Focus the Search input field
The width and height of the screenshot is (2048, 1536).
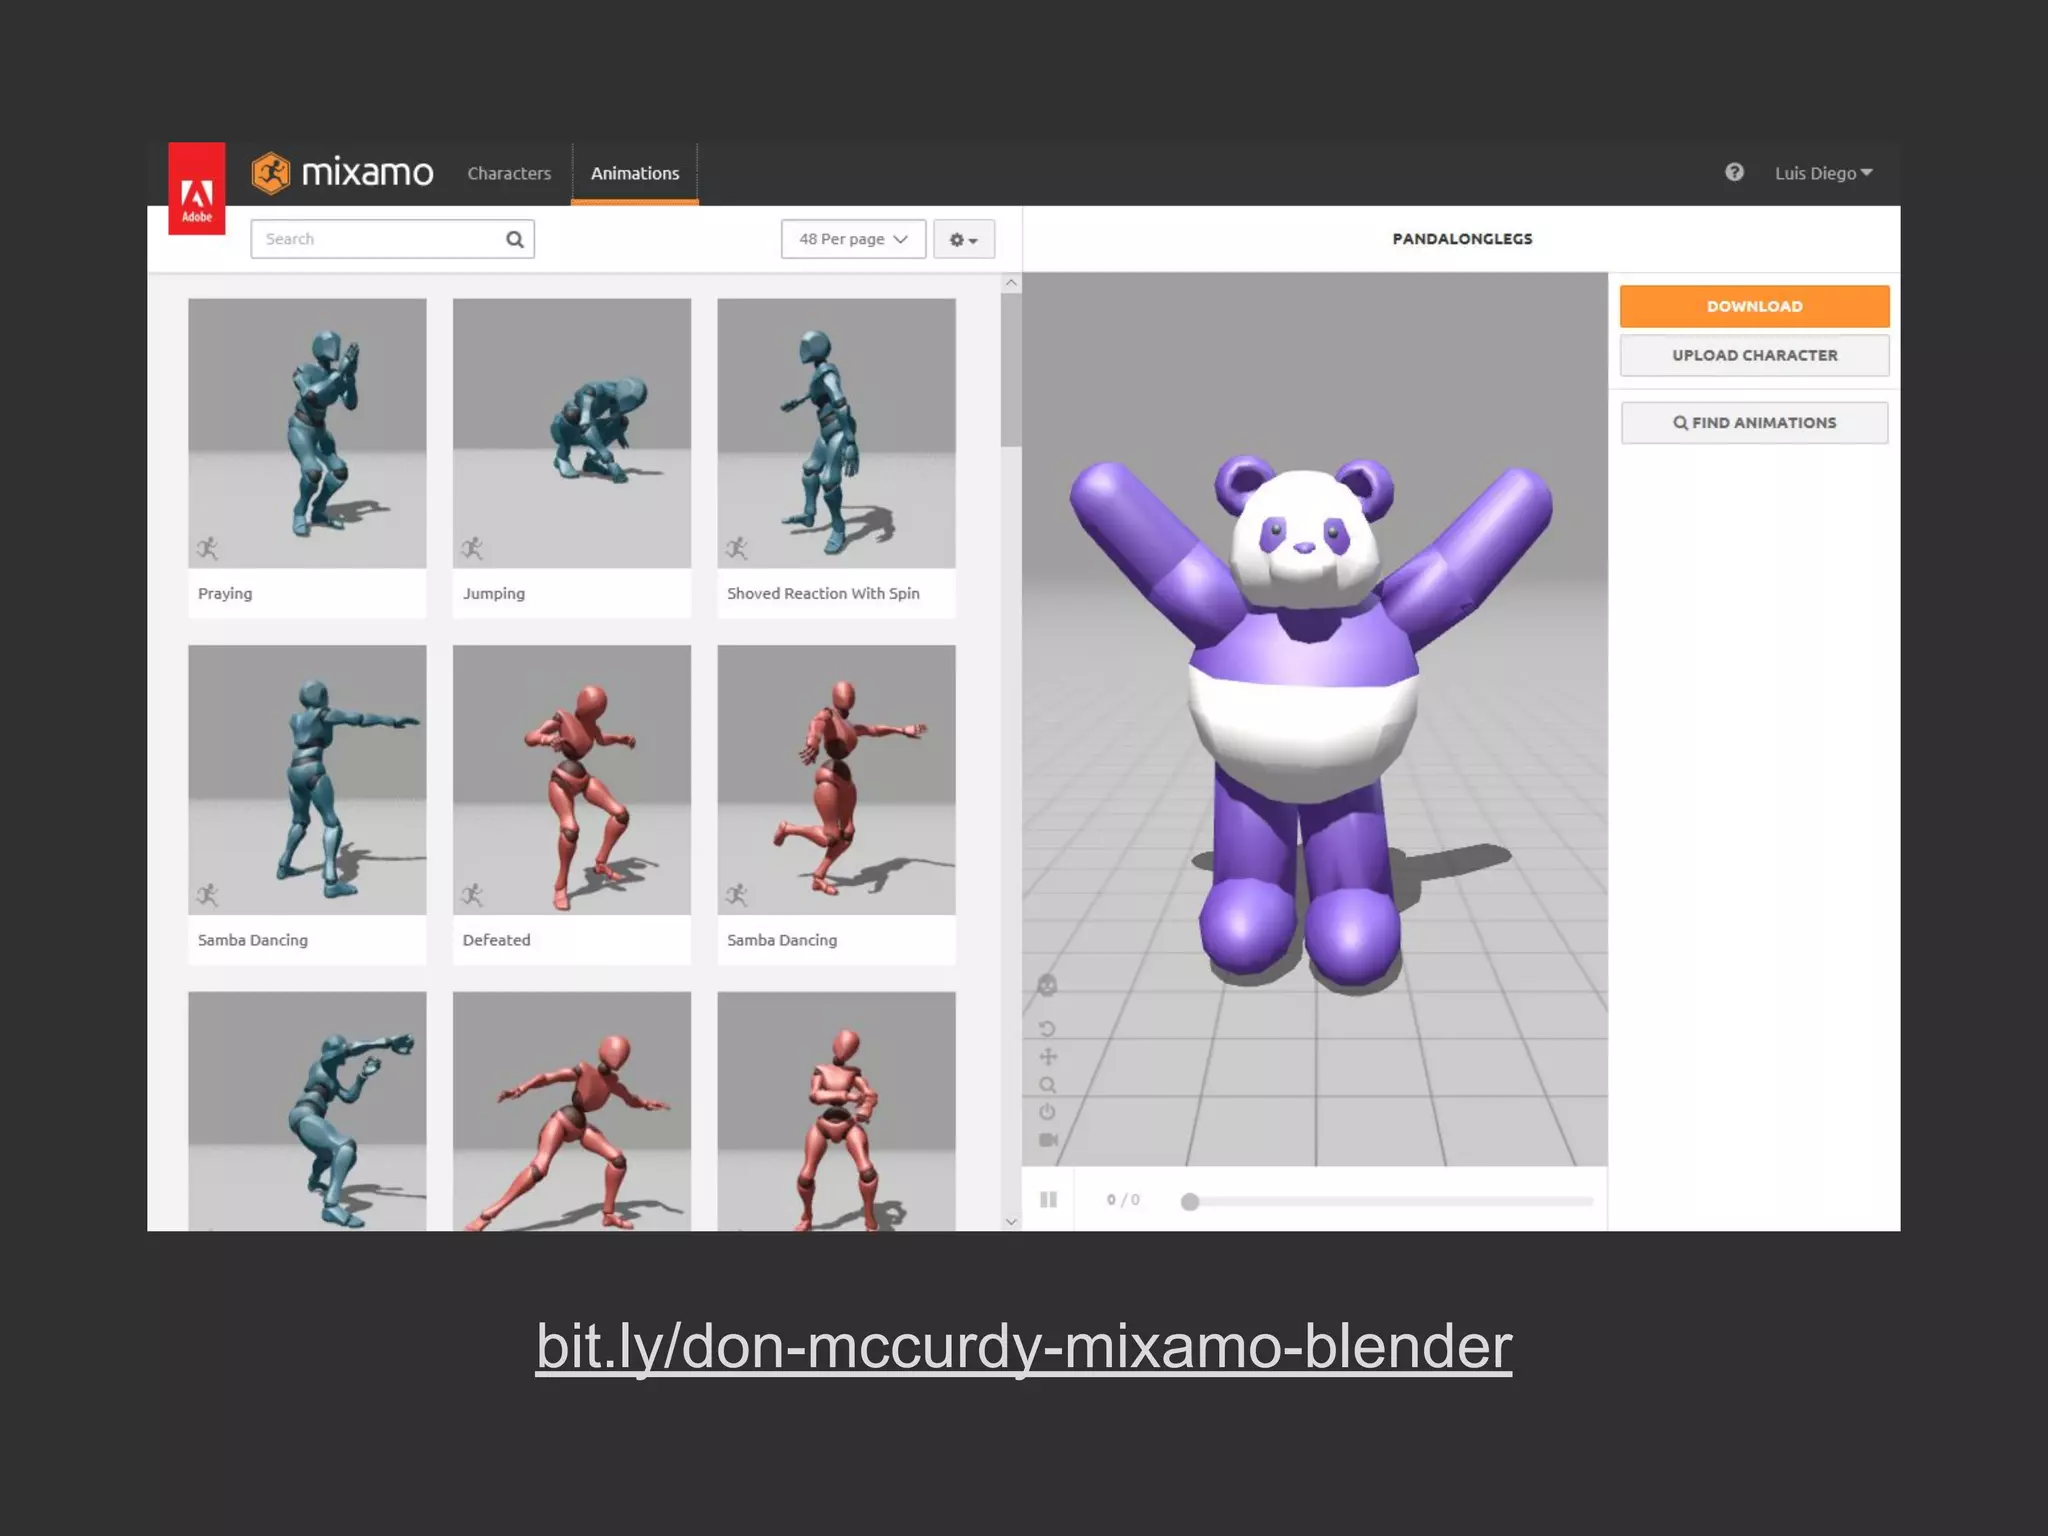point(392,239)
